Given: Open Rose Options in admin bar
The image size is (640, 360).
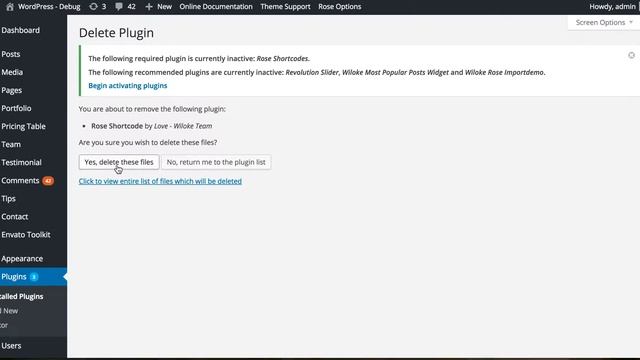Looking at the screenshot, I should click(x=340, y=7).
